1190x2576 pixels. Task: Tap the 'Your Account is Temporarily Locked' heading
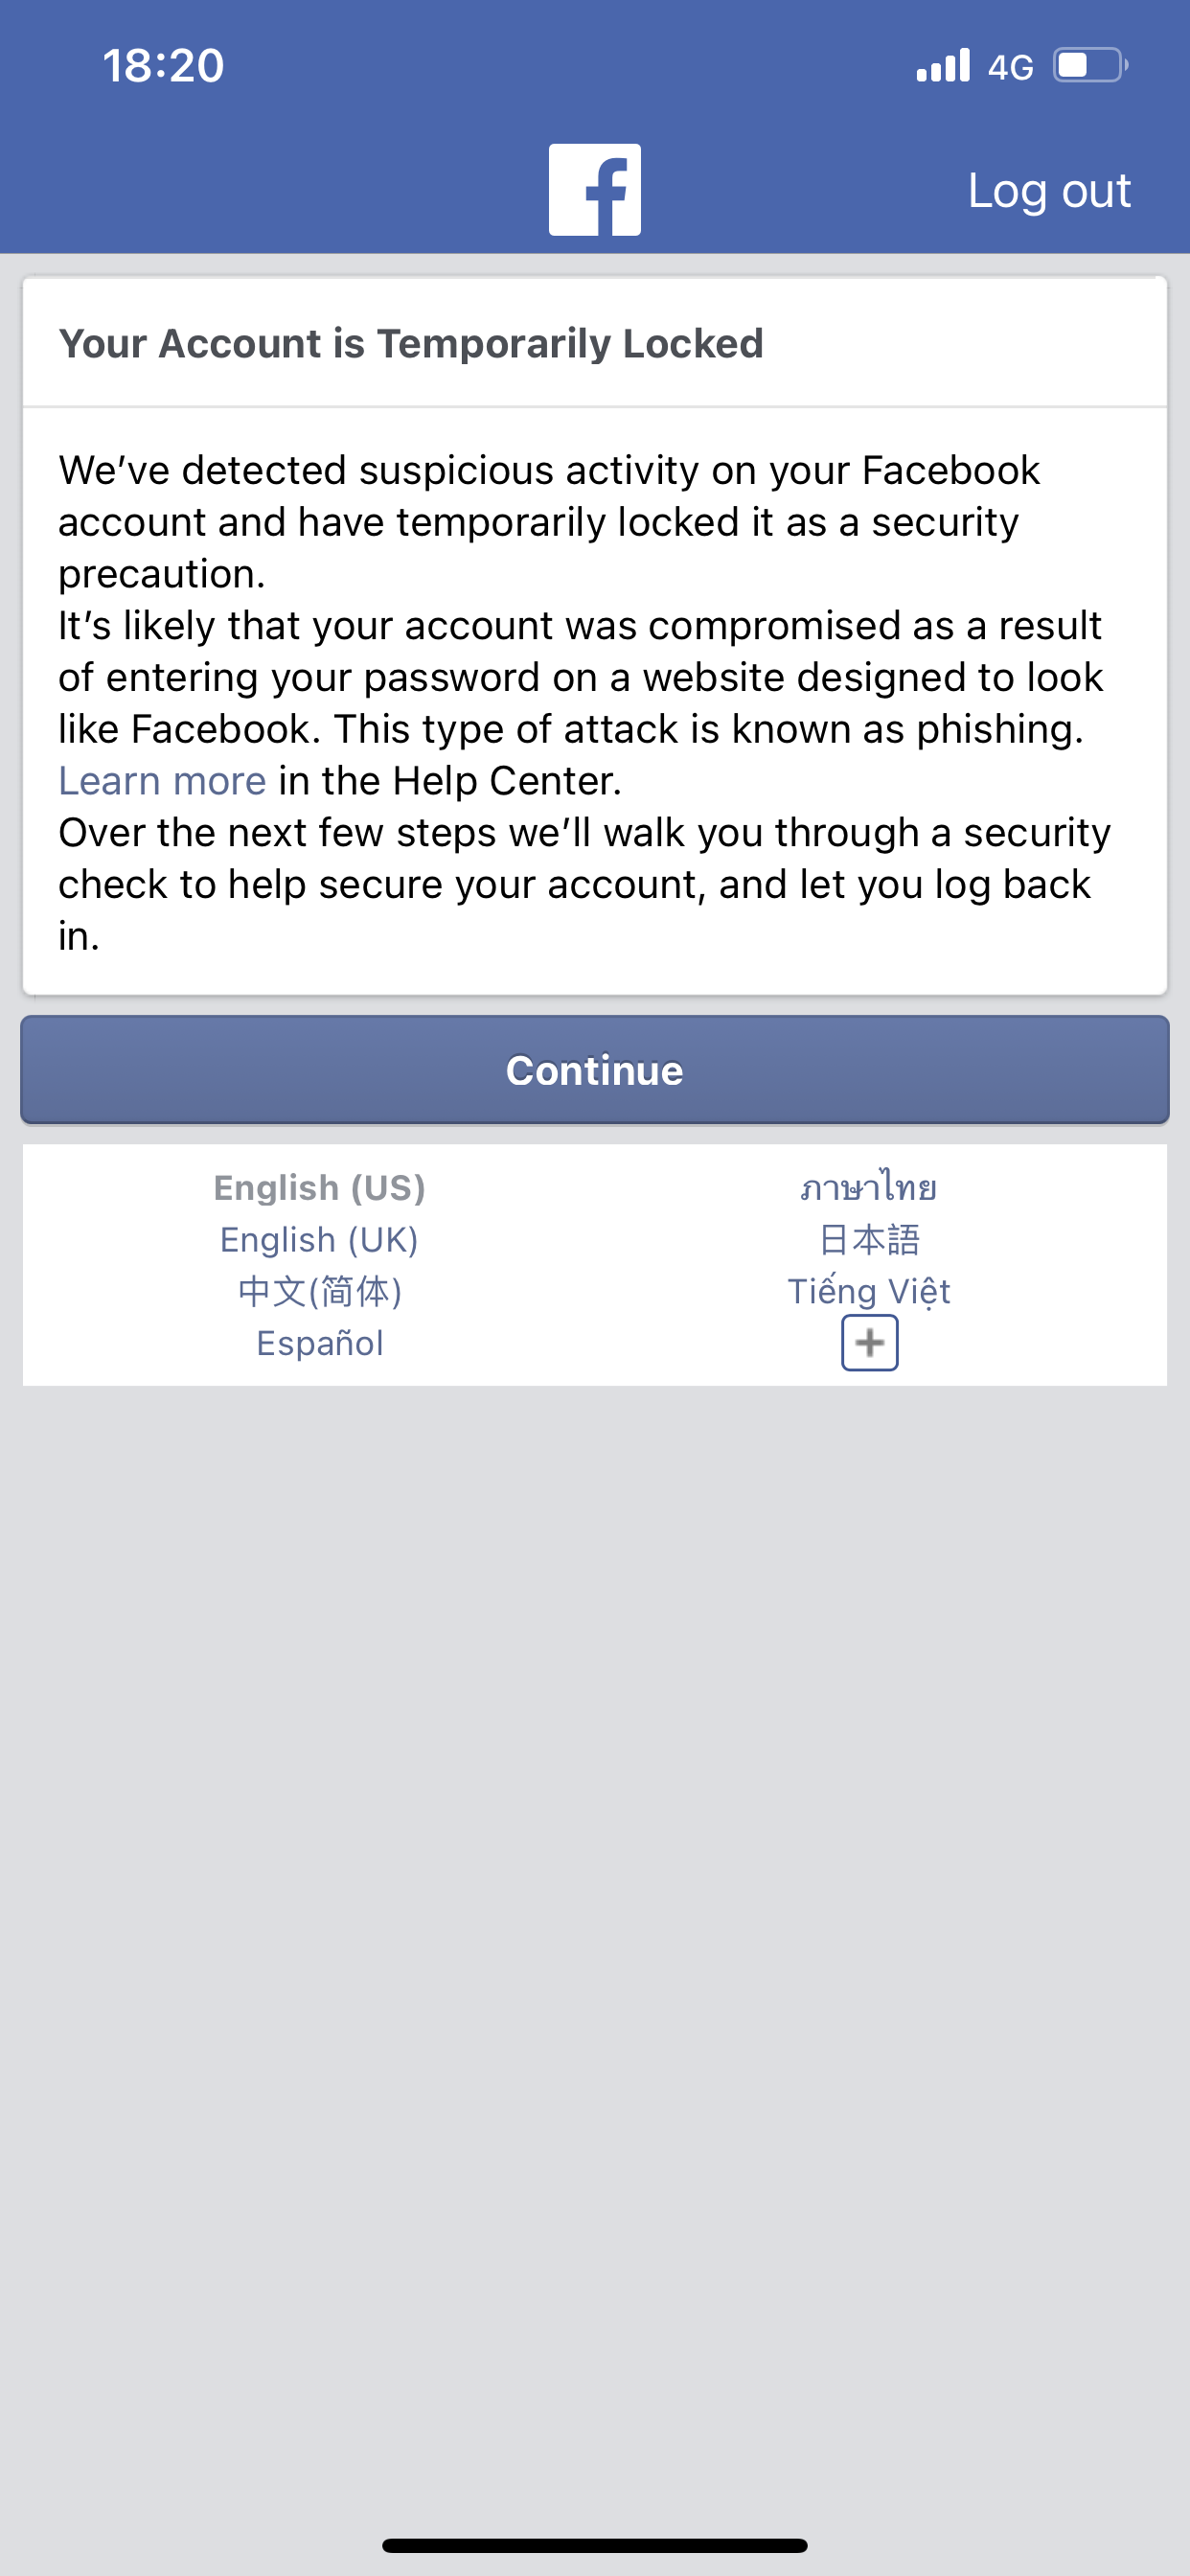pyautogui.click(x=411, y=344)
